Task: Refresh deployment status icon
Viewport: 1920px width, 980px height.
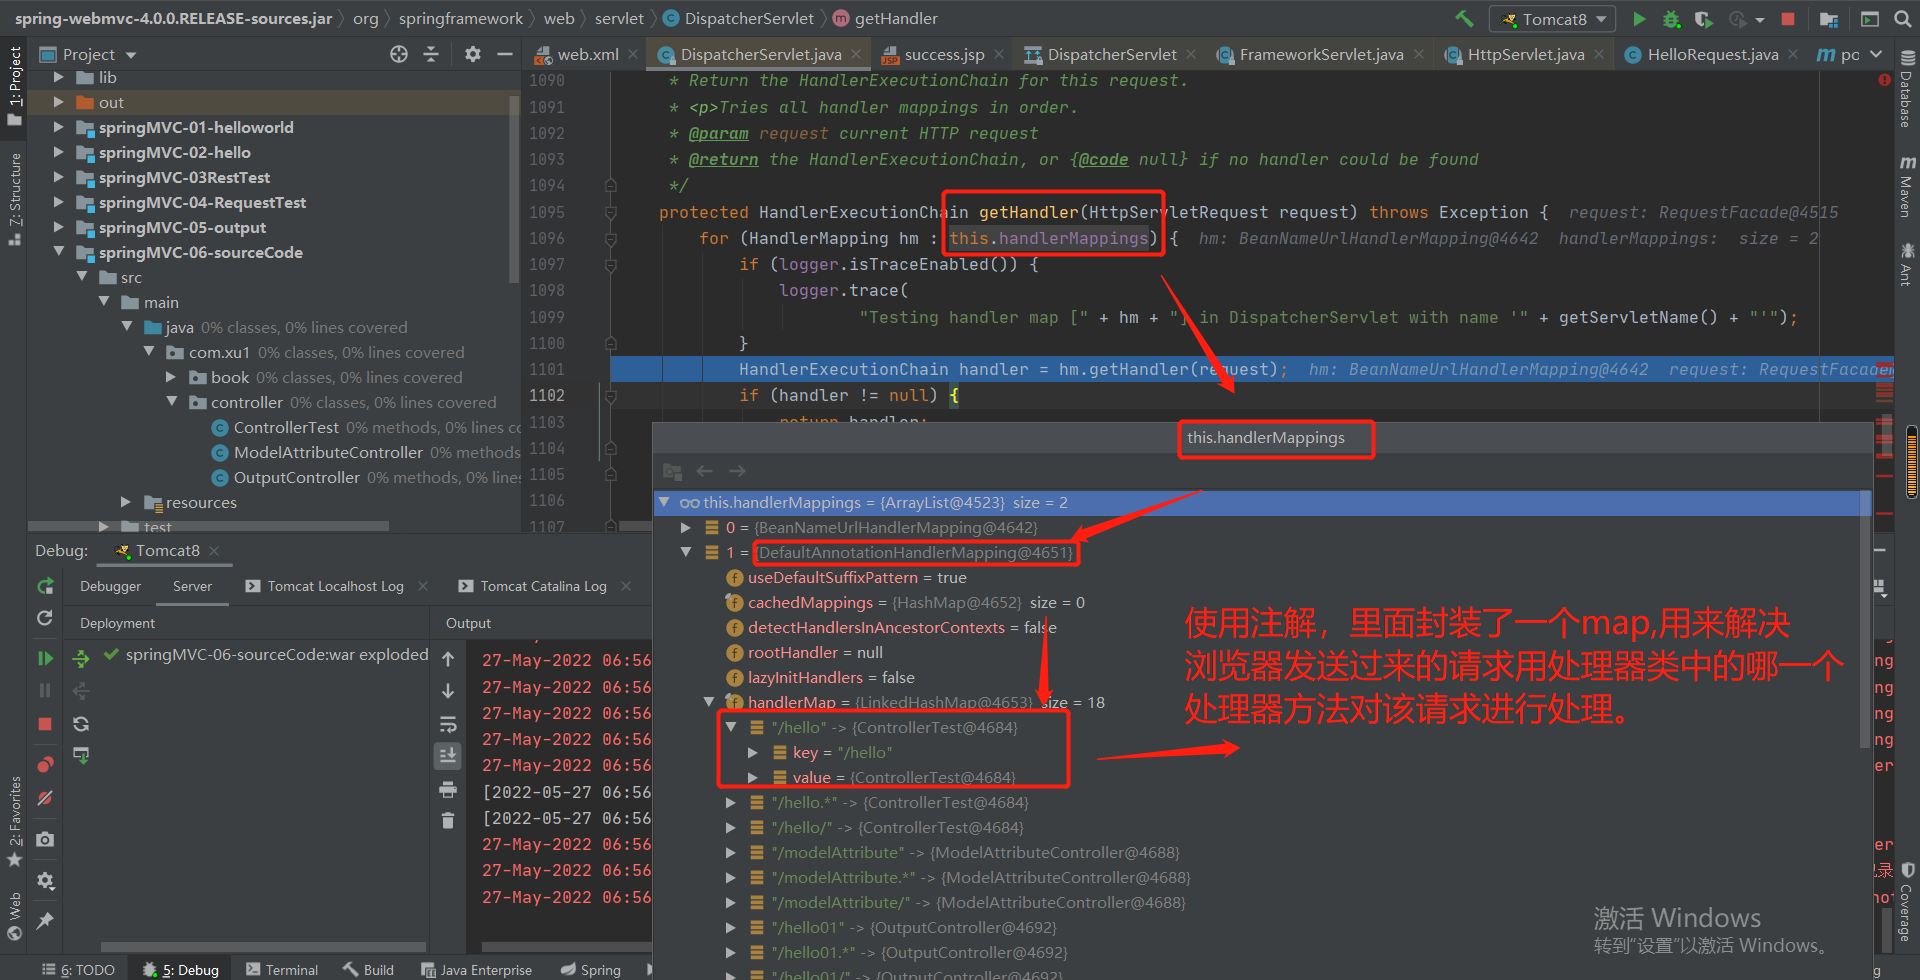Action: pos(81,723)
